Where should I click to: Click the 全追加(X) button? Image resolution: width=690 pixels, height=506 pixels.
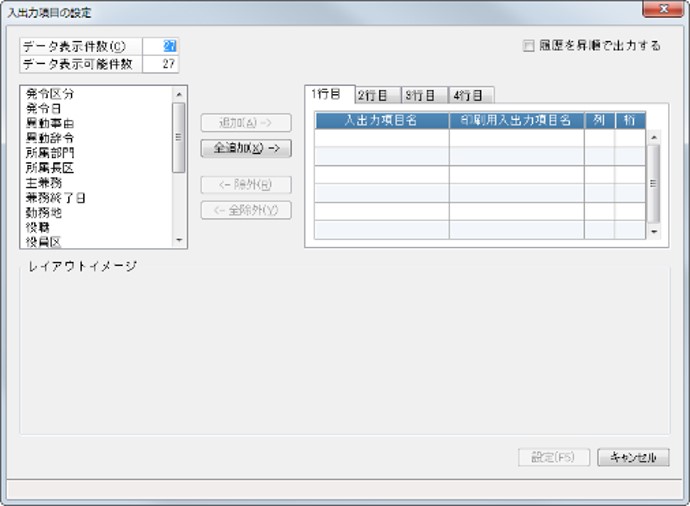(246, 148)
